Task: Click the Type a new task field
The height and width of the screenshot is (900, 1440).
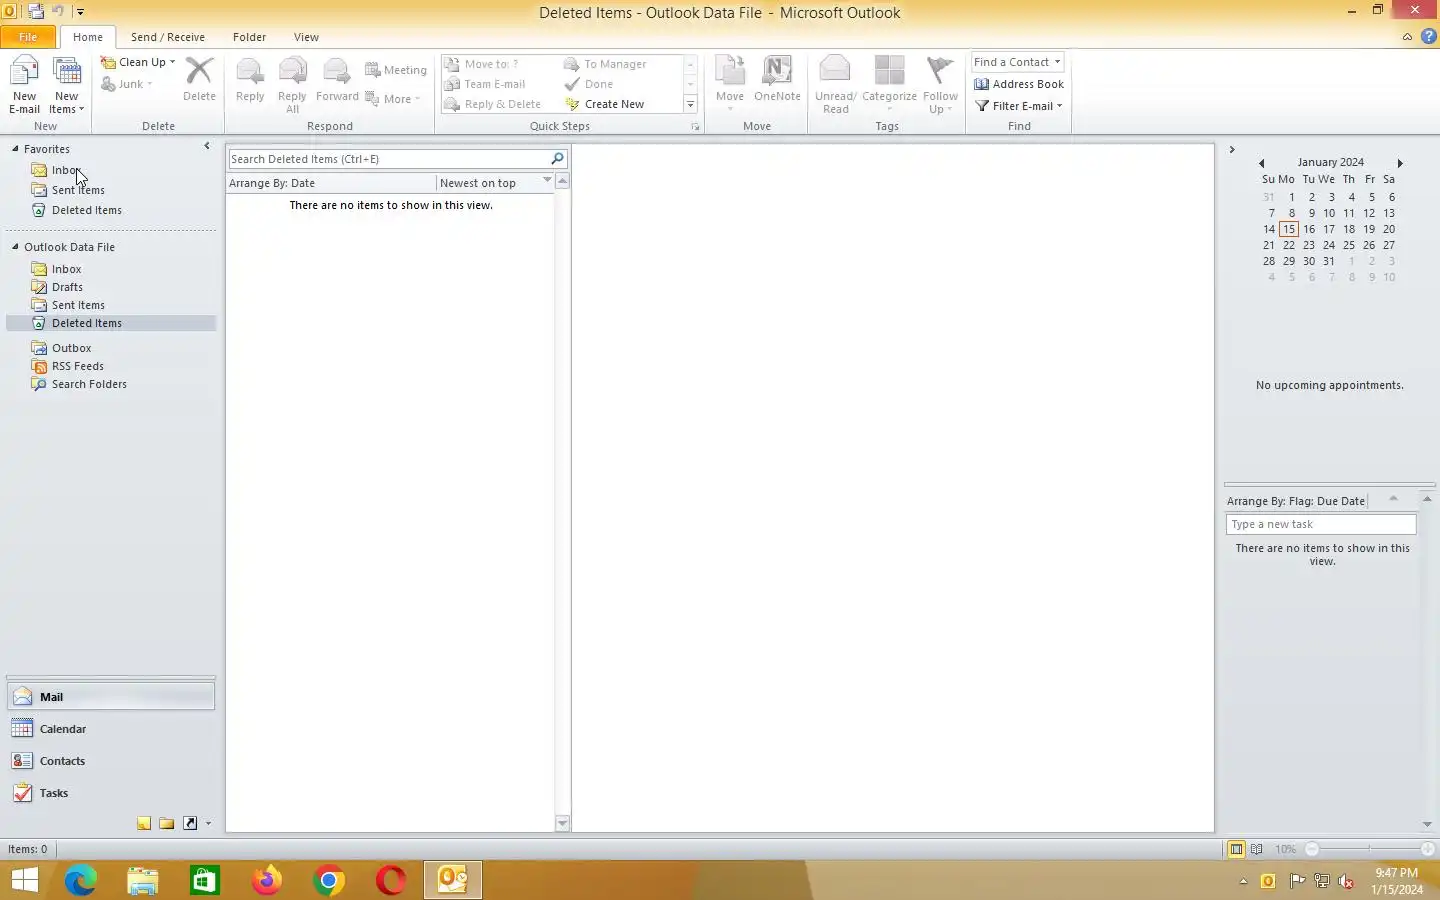Action: coord(1321,524)
